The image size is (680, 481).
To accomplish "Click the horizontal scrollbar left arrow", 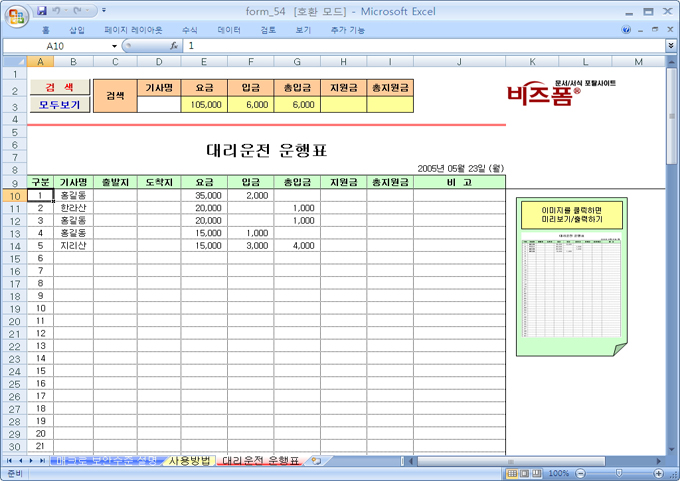I will point(411,461).
